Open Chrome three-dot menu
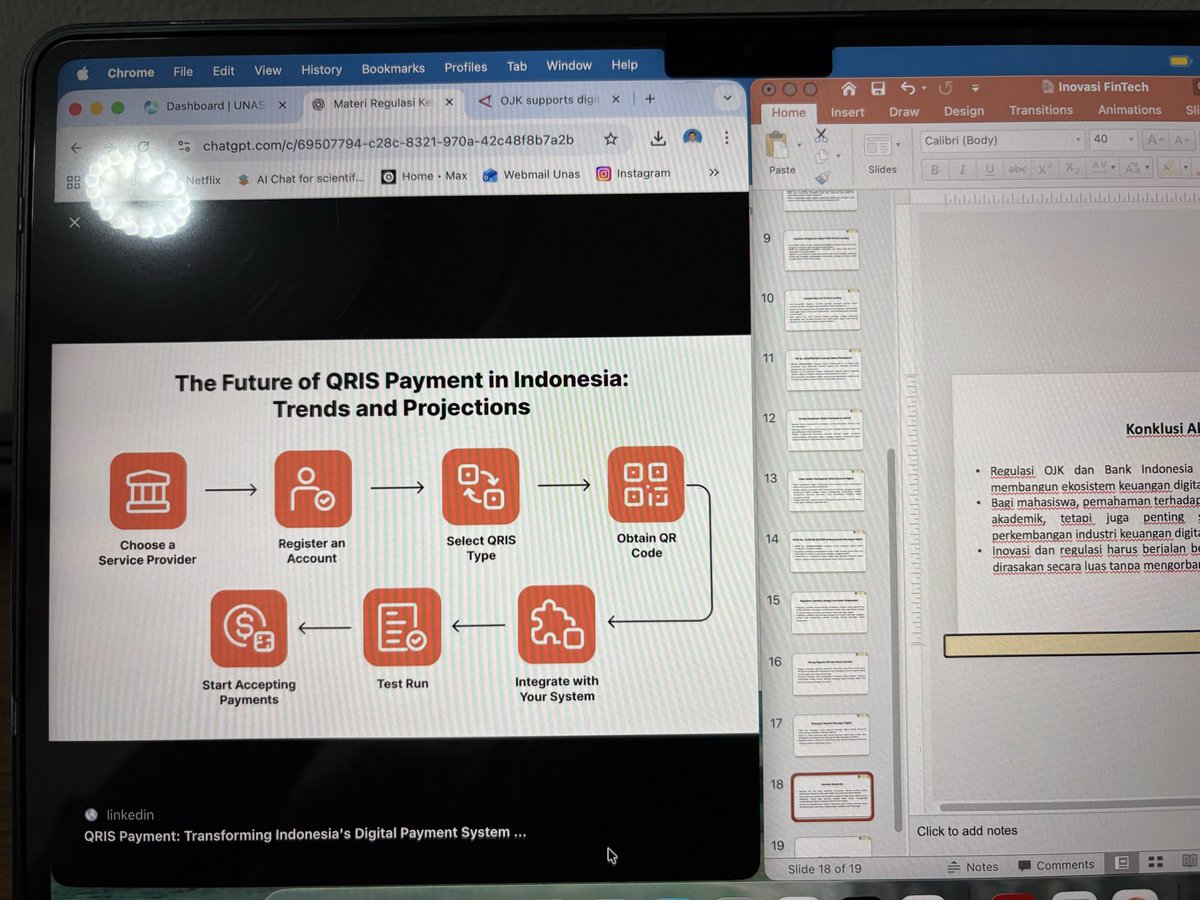This screenshot has width=1200, height=900. (x=727, y=136)
